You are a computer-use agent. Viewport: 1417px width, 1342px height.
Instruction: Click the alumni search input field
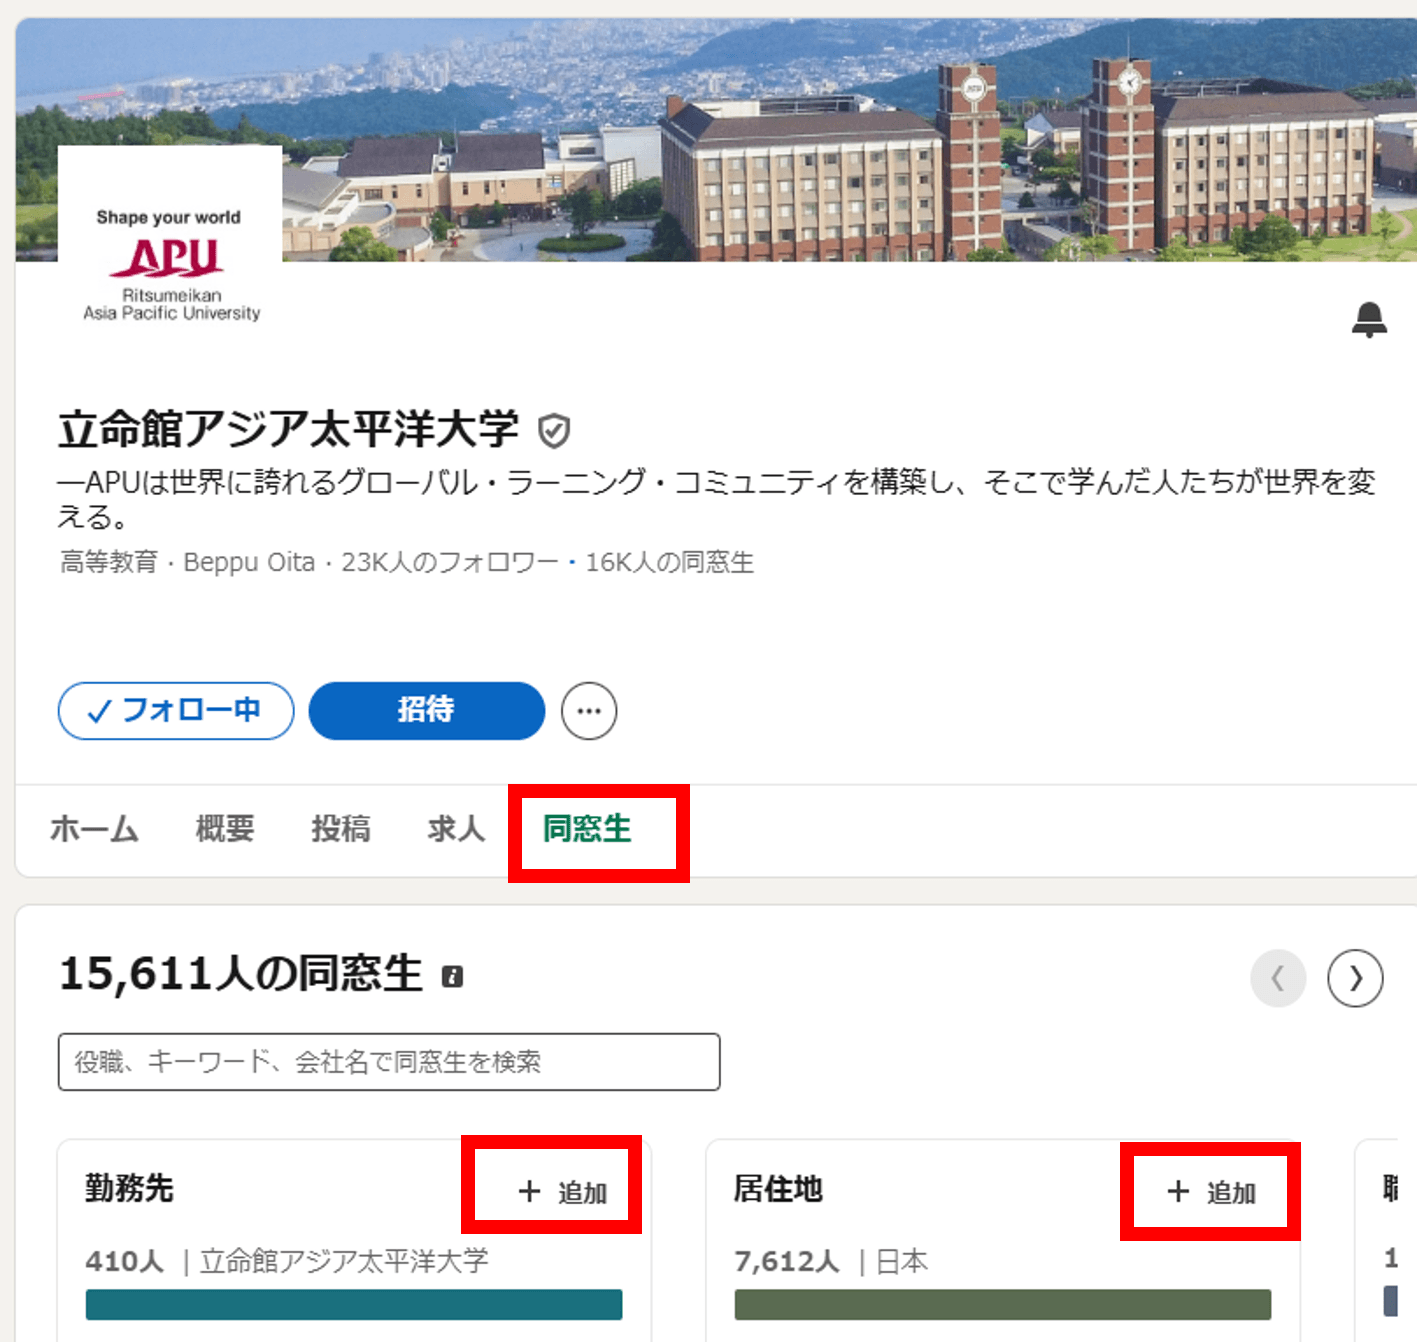point(389,1062)
